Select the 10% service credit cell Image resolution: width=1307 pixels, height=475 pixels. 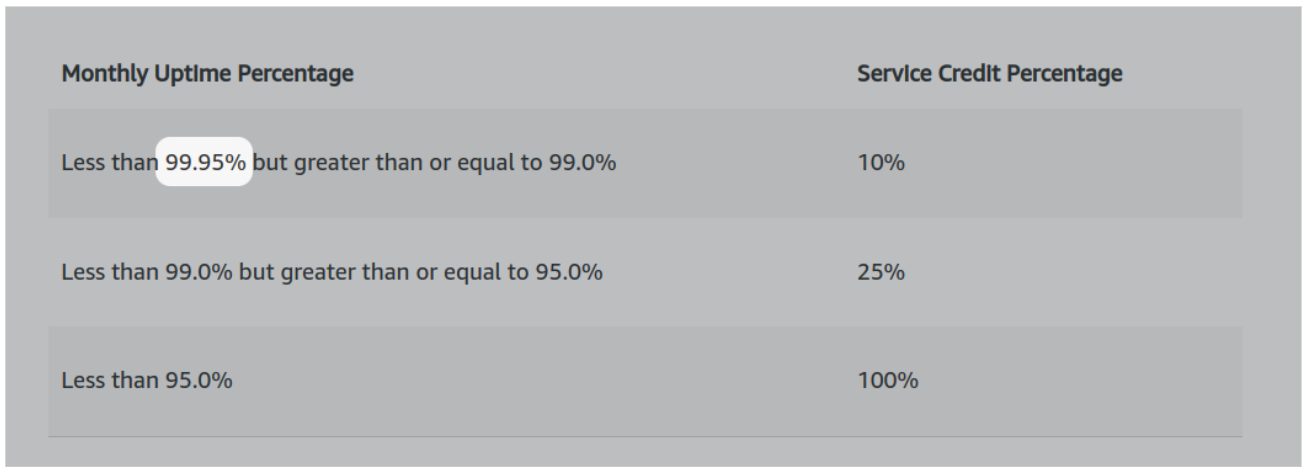(880, 162)
